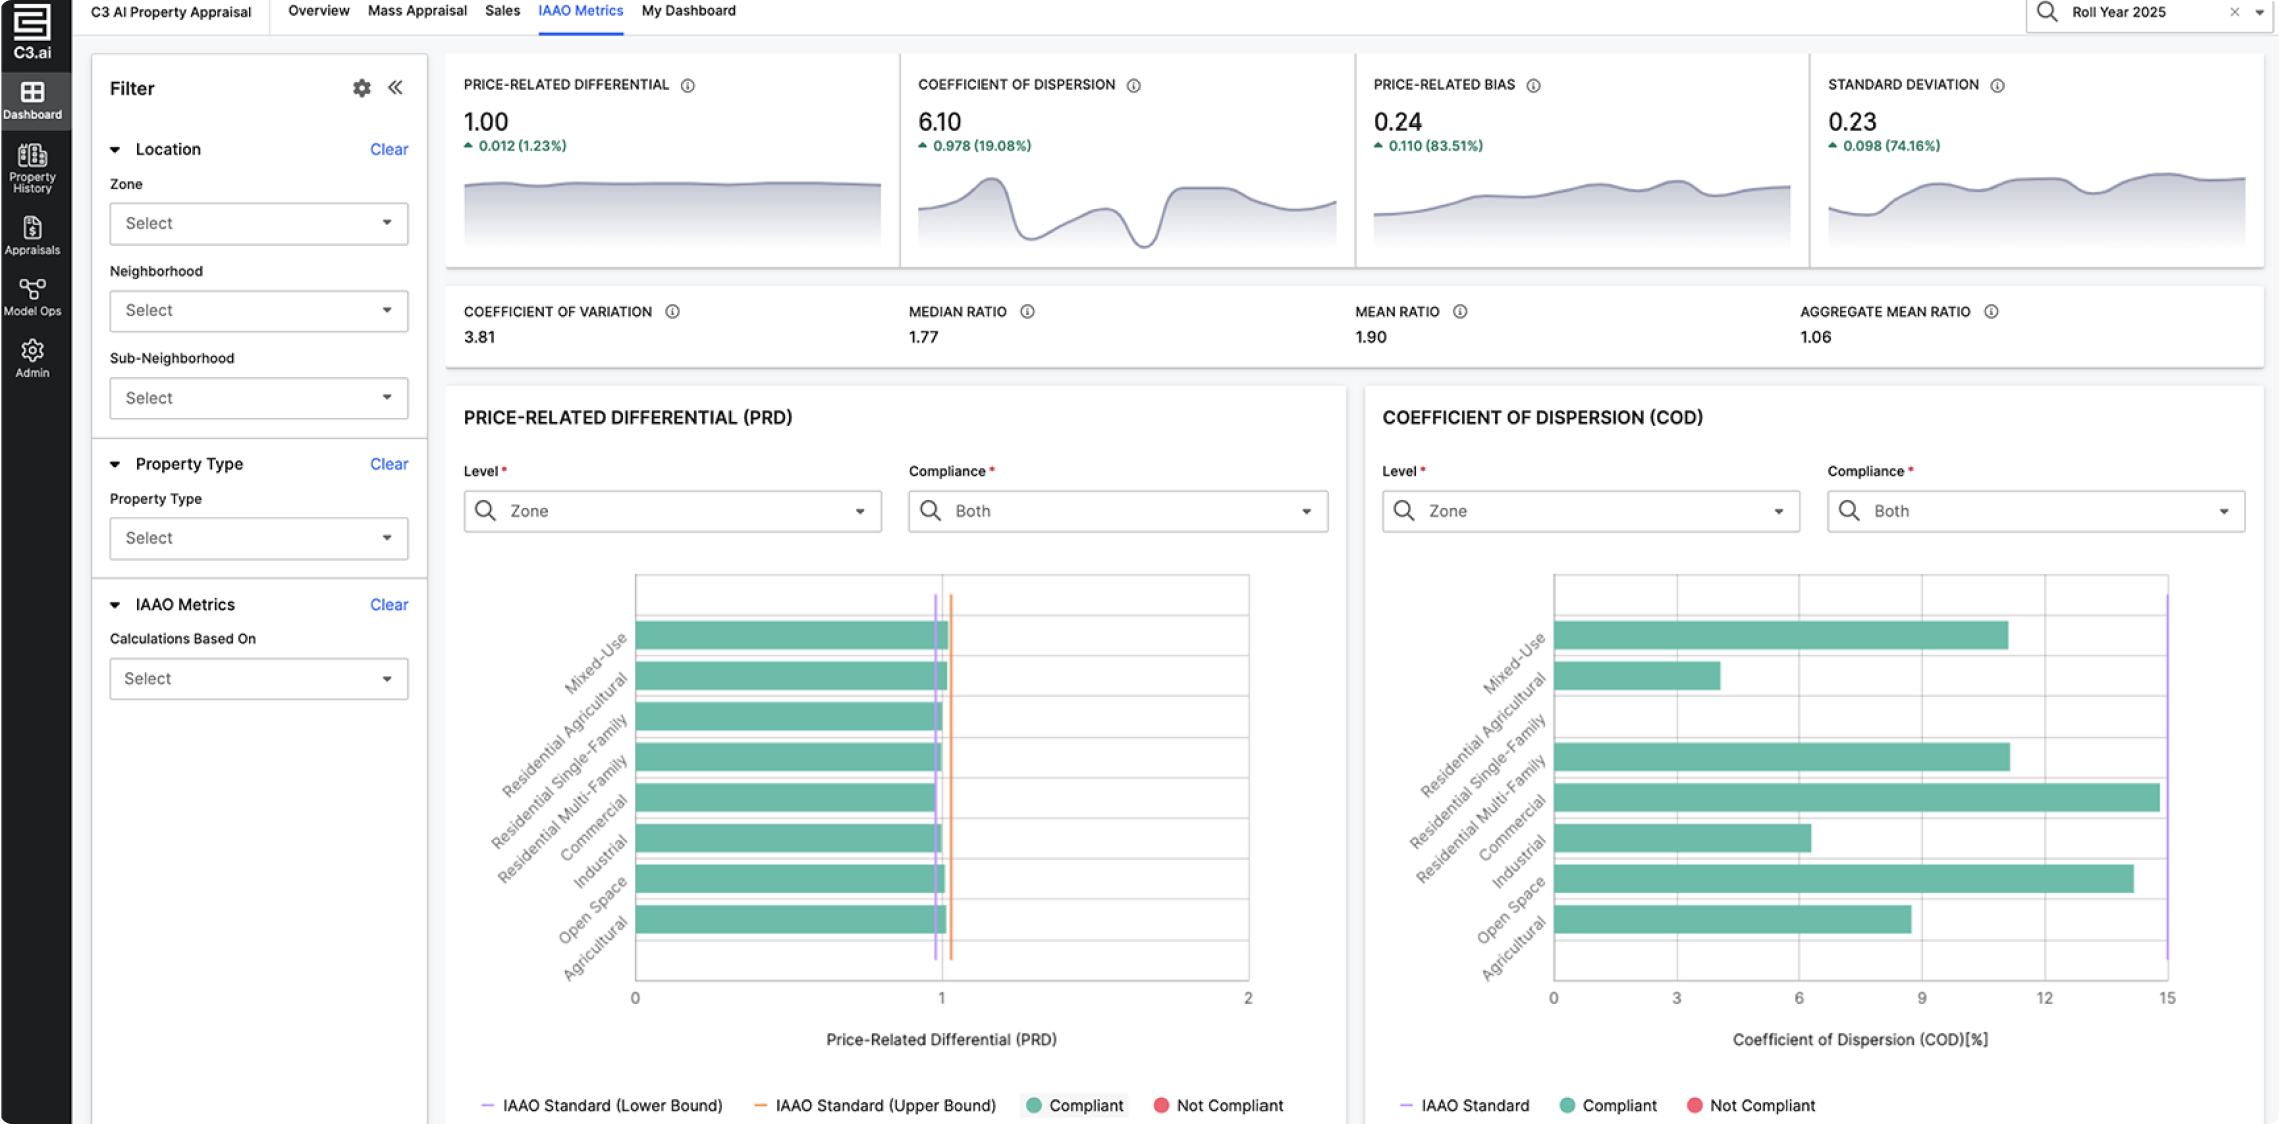Screen dimensions: 2280x1124
Task: Open the Admin gear in sidebar
Action: [x=32, y=358]
